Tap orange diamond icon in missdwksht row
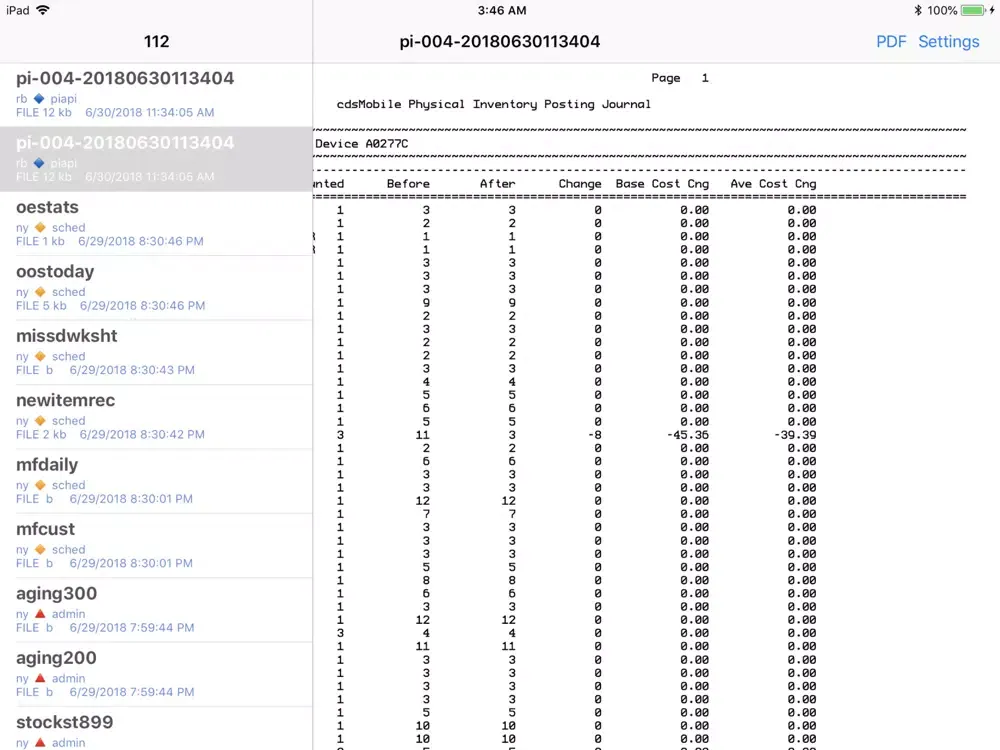 pyautogui.click(x=40, y=356)
